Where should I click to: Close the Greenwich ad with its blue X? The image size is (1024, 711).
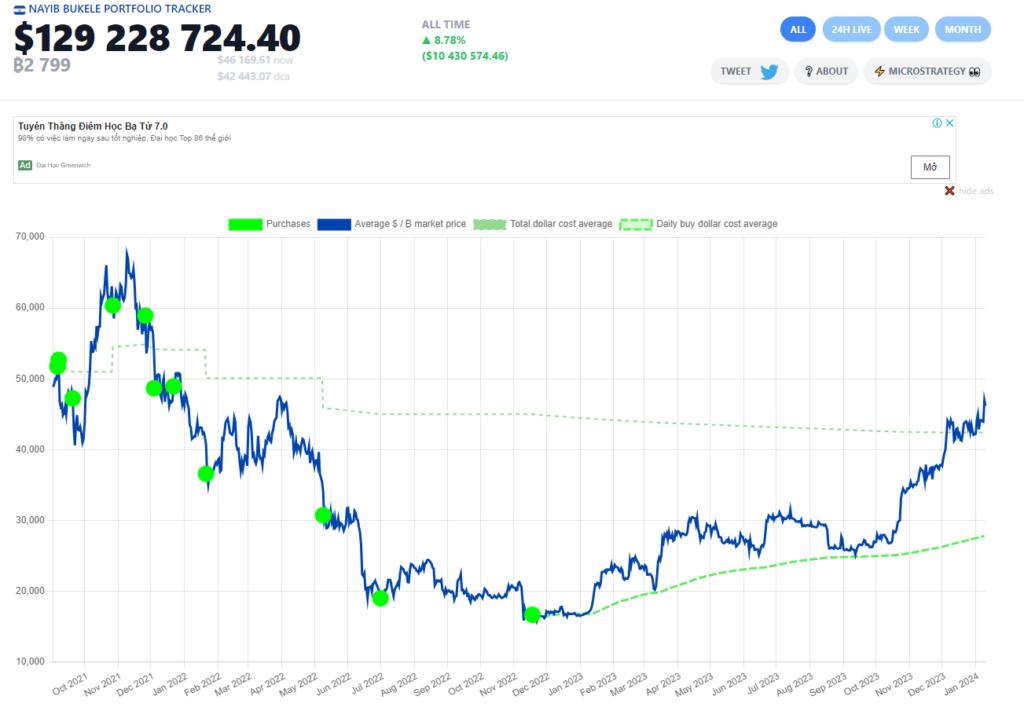point(950,123)
